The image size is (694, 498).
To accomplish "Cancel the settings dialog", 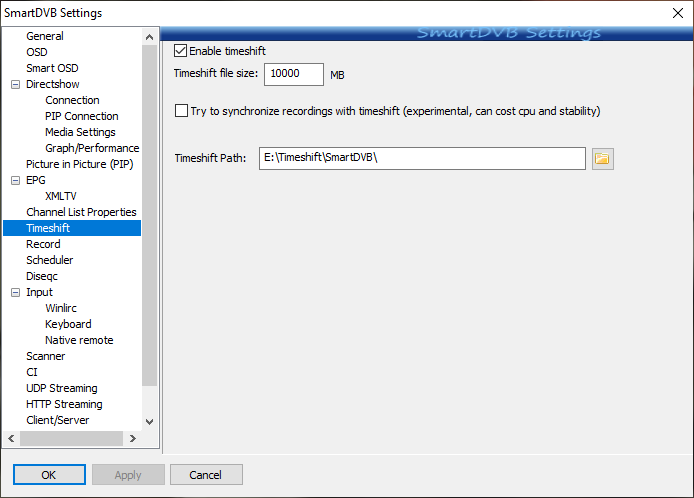I will click(206, 475).
